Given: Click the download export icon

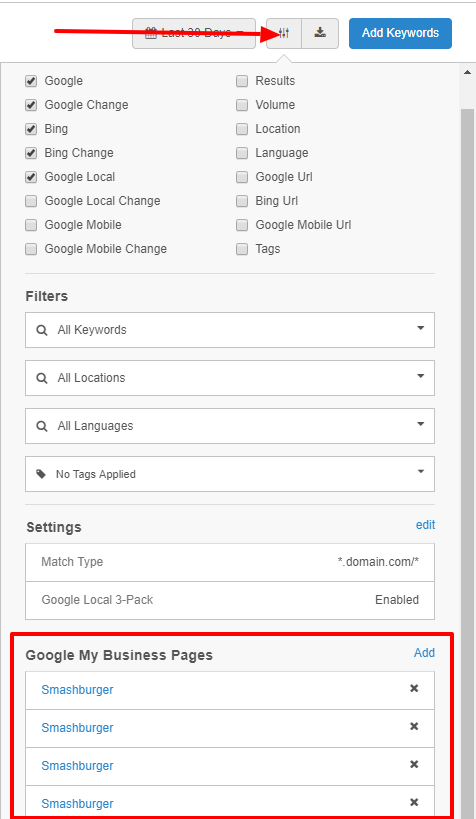Looking at the screenshot, I should [320, 33].
